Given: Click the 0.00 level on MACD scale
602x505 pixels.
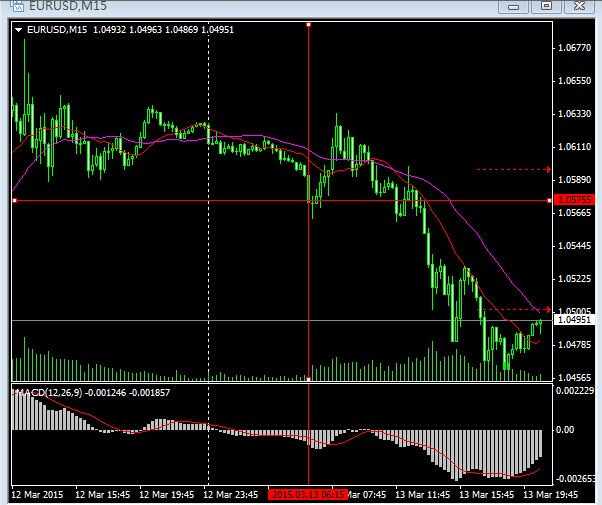Looking at the screenshot, I should (x=565, y=430).
